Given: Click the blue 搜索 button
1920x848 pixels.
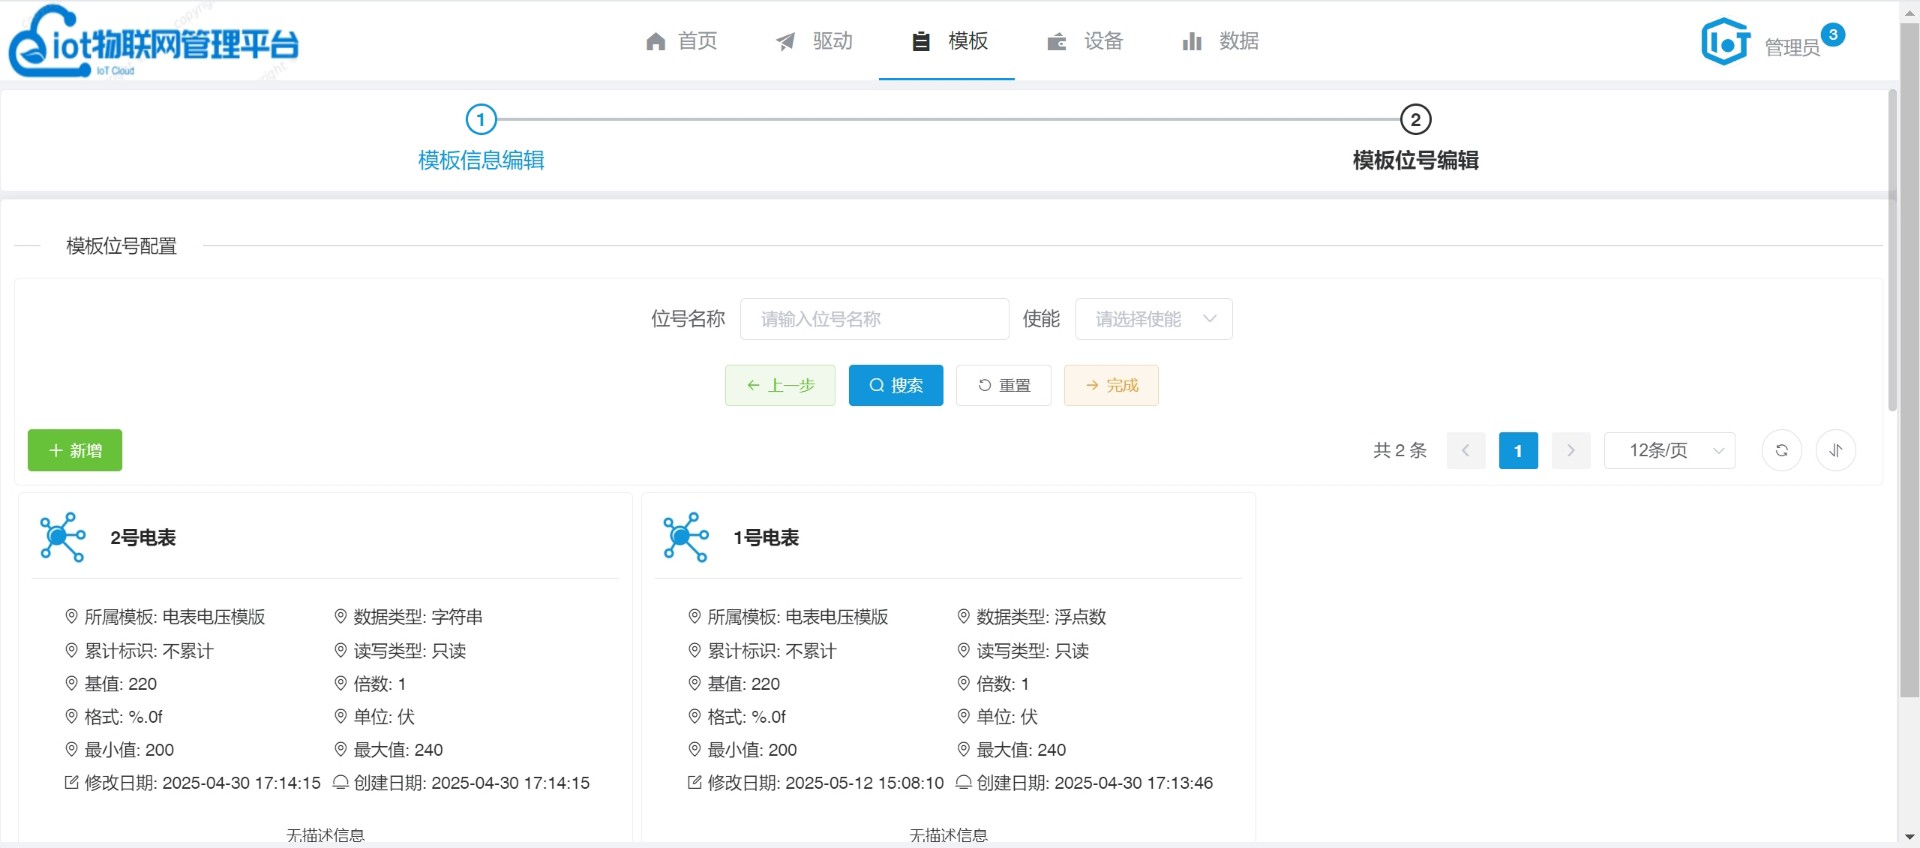Looking at the screenshot, I should tap(895, 385).
